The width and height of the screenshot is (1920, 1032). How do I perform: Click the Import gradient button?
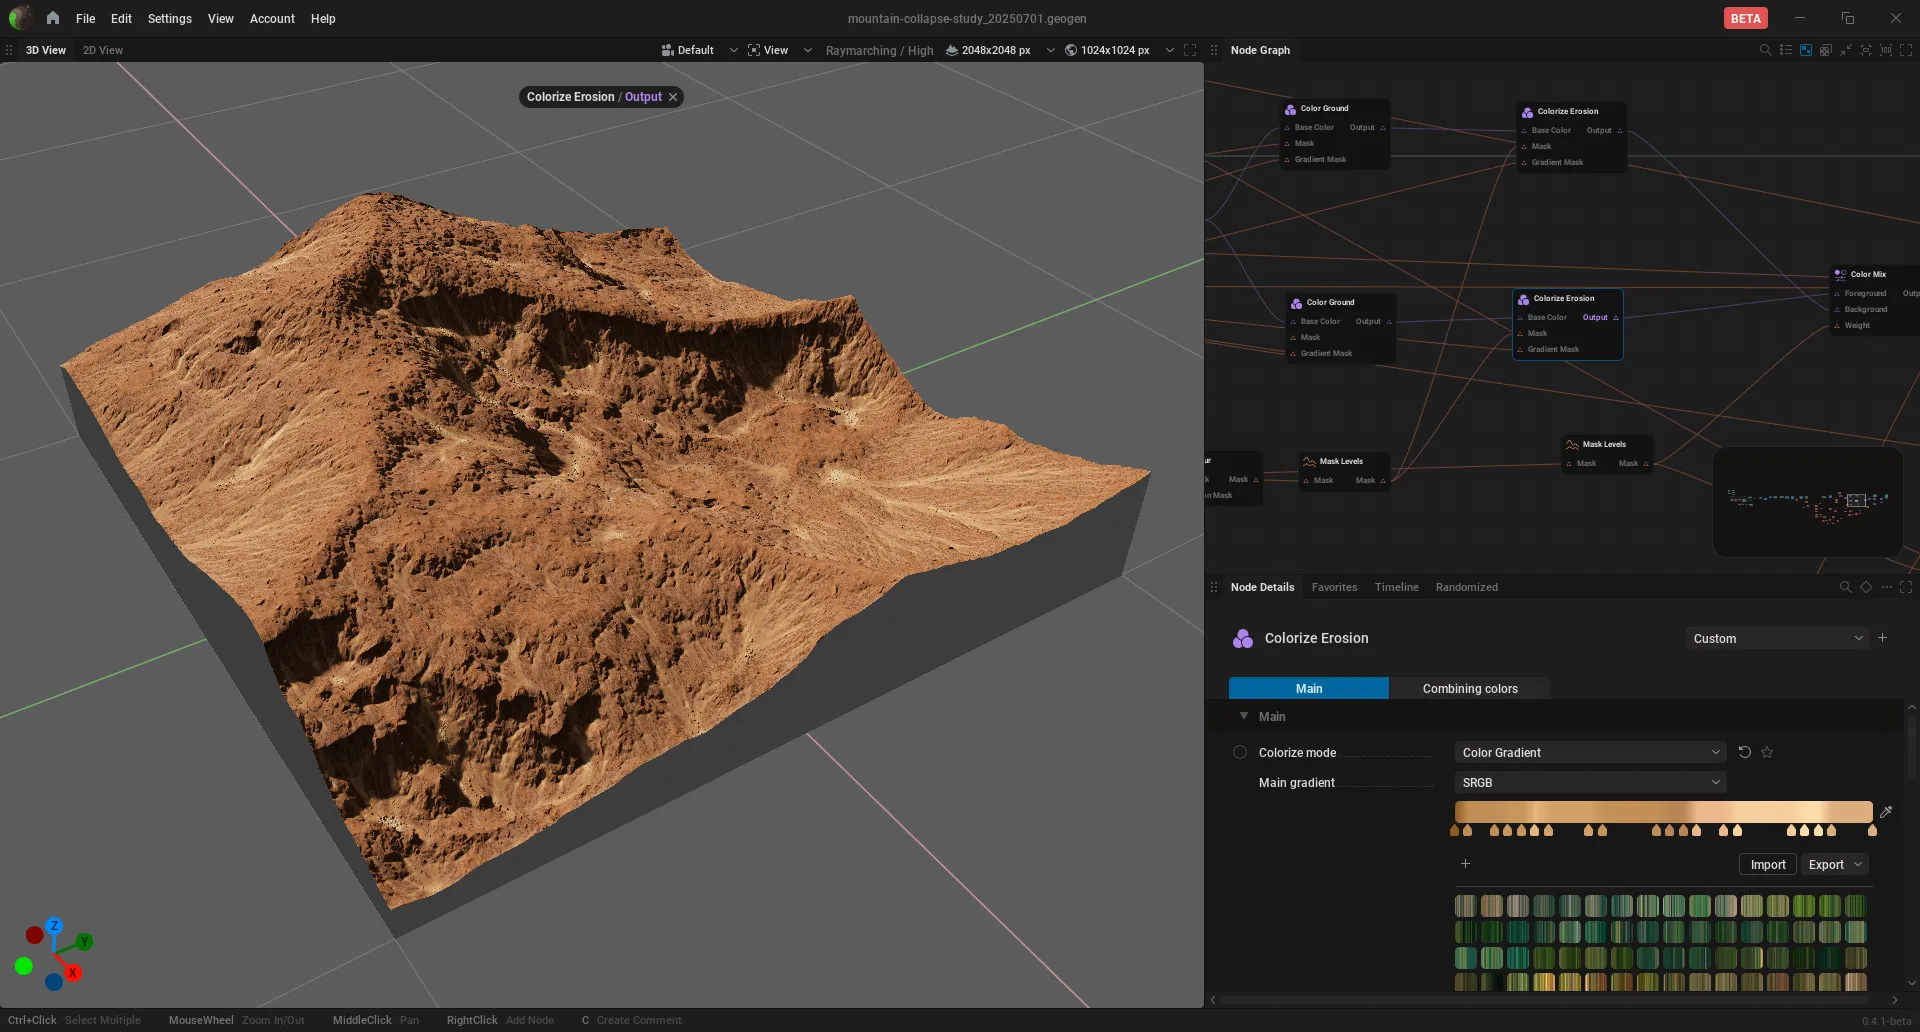(x=1768, y=864)
